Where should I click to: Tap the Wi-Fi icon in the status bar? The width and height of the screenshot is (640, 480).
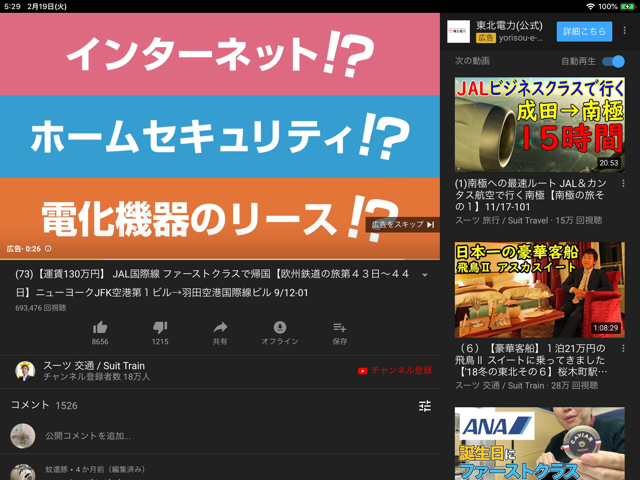590,6
